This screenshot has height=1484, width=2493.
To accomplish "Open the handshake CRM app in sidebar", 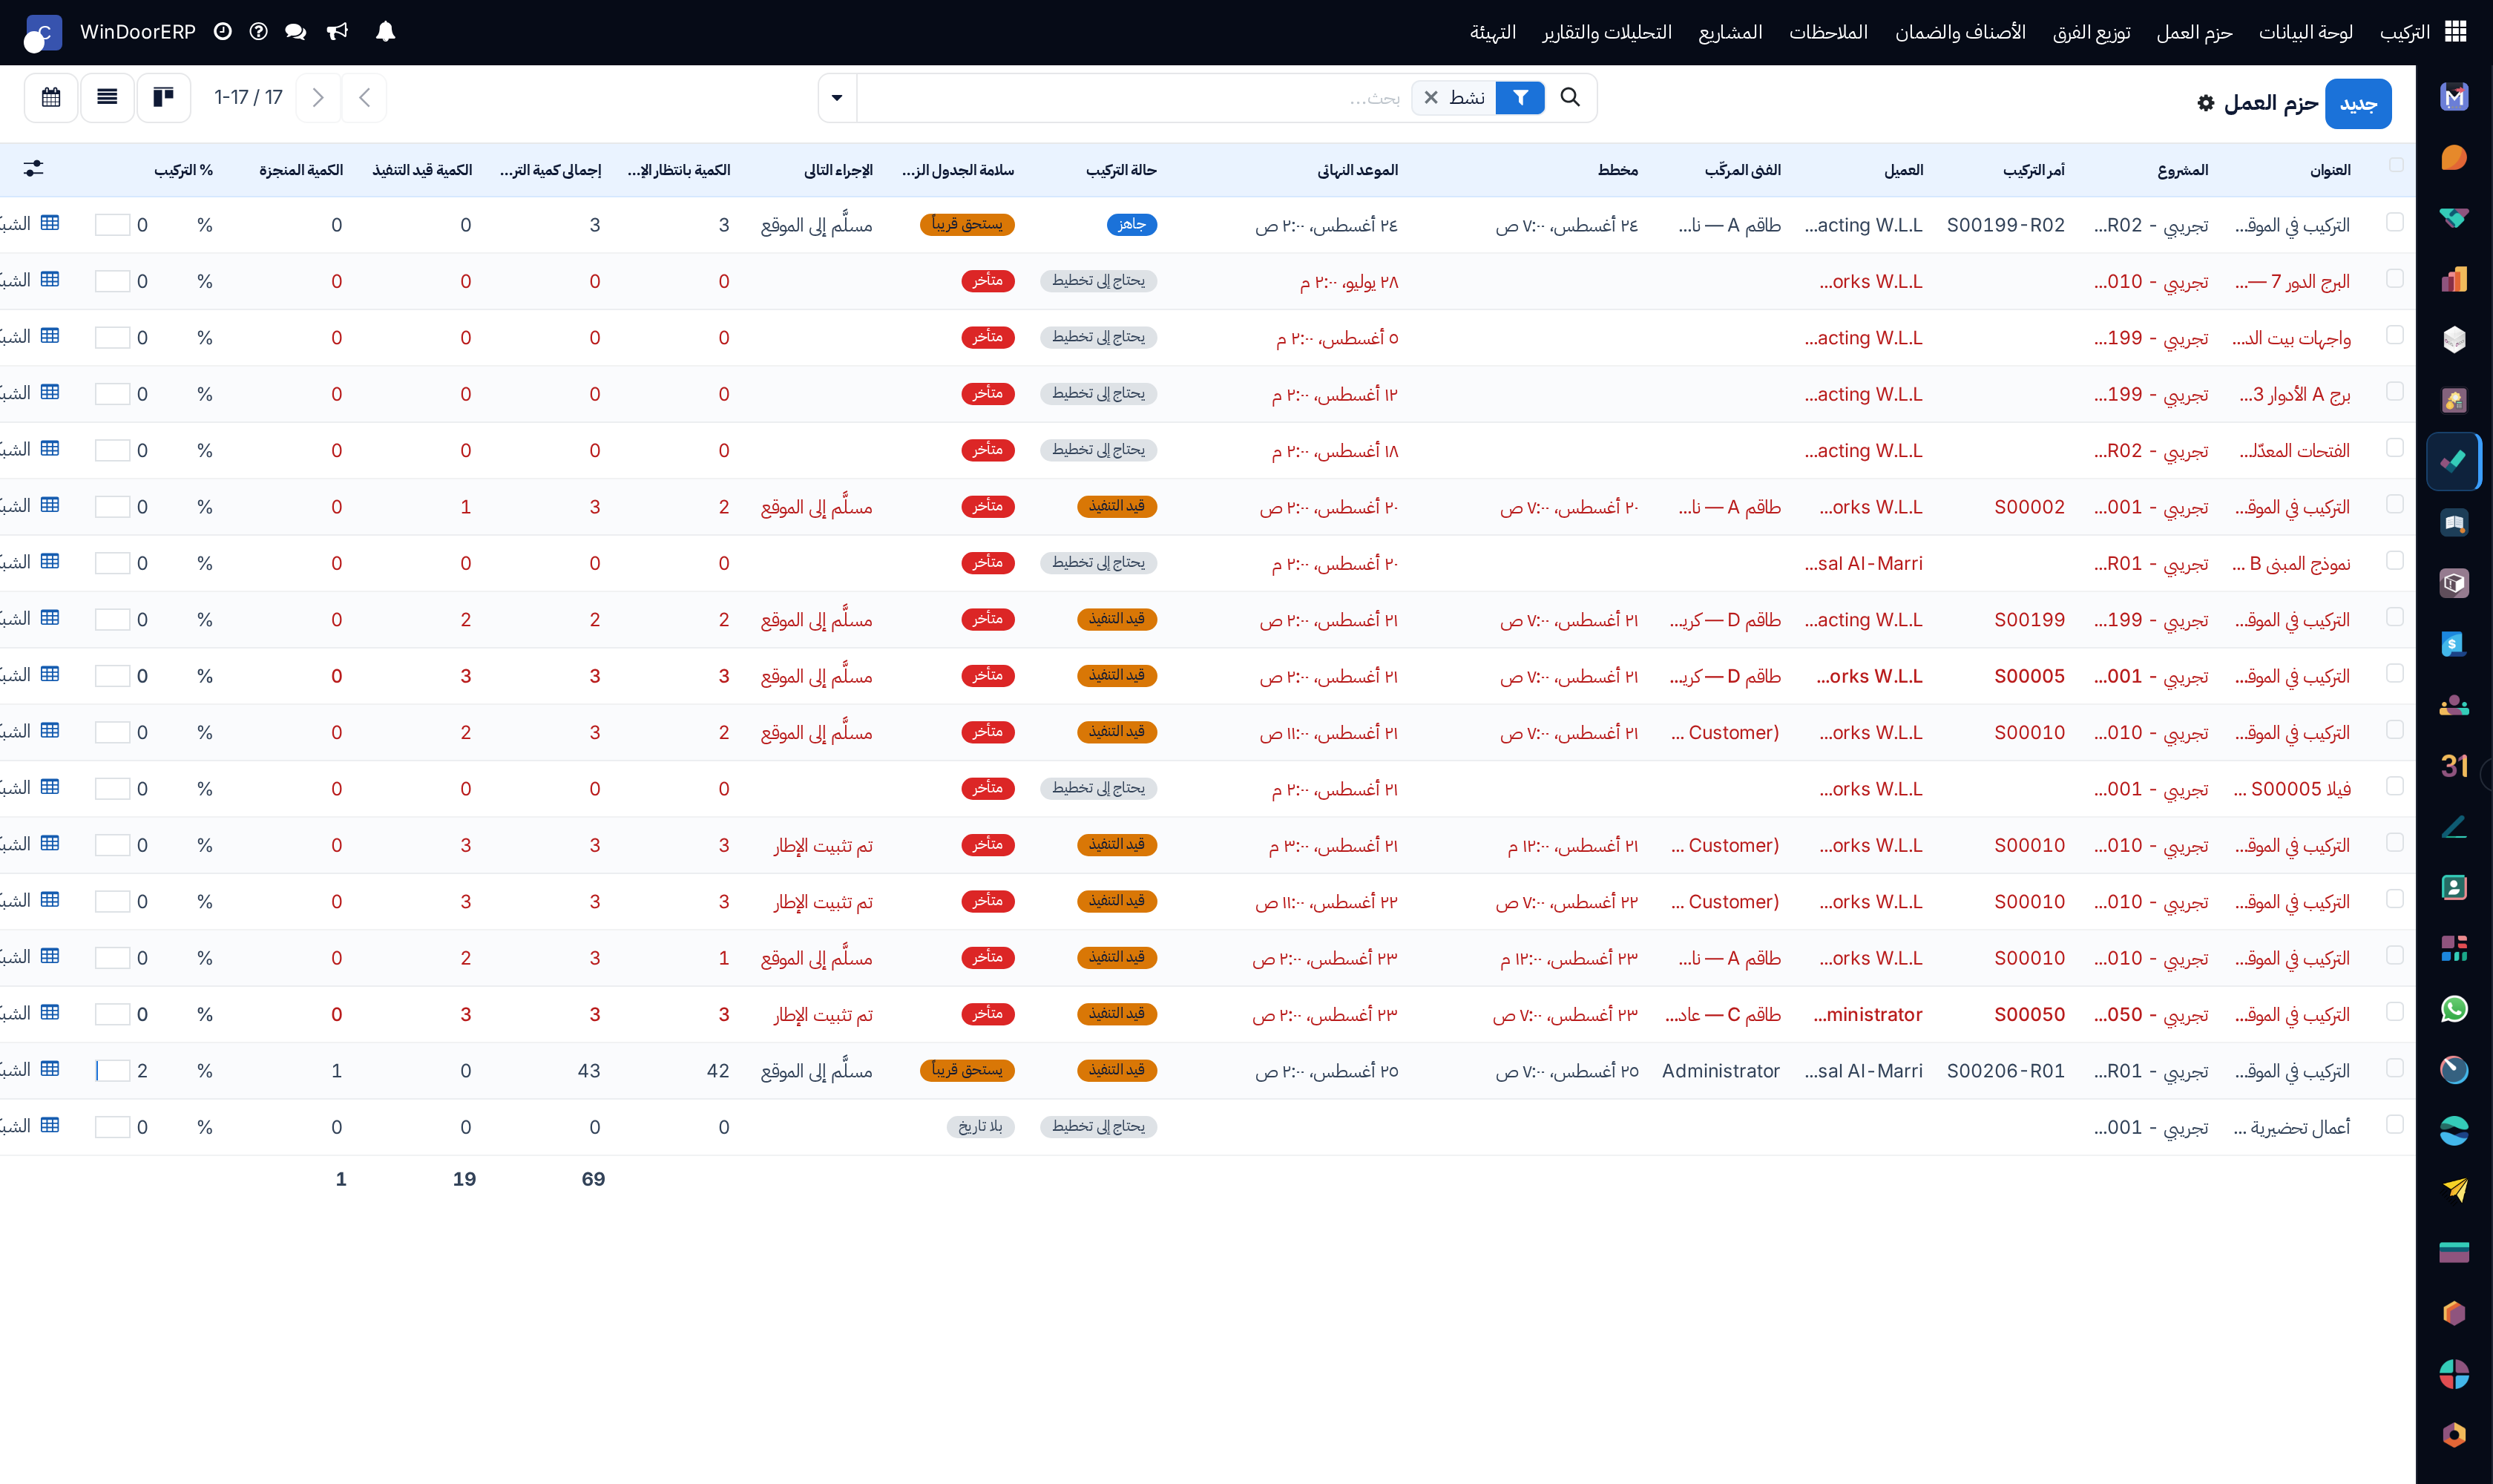I will [2454, 218].
